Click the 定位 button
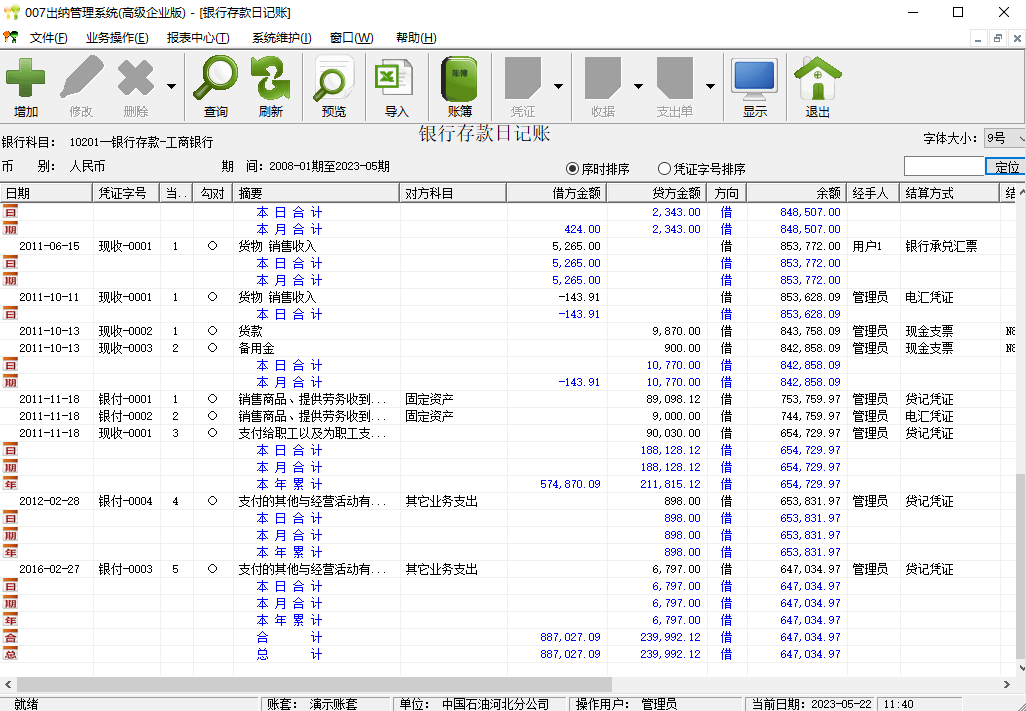Screen dimensions: 1026x711 coord(1006,167)
